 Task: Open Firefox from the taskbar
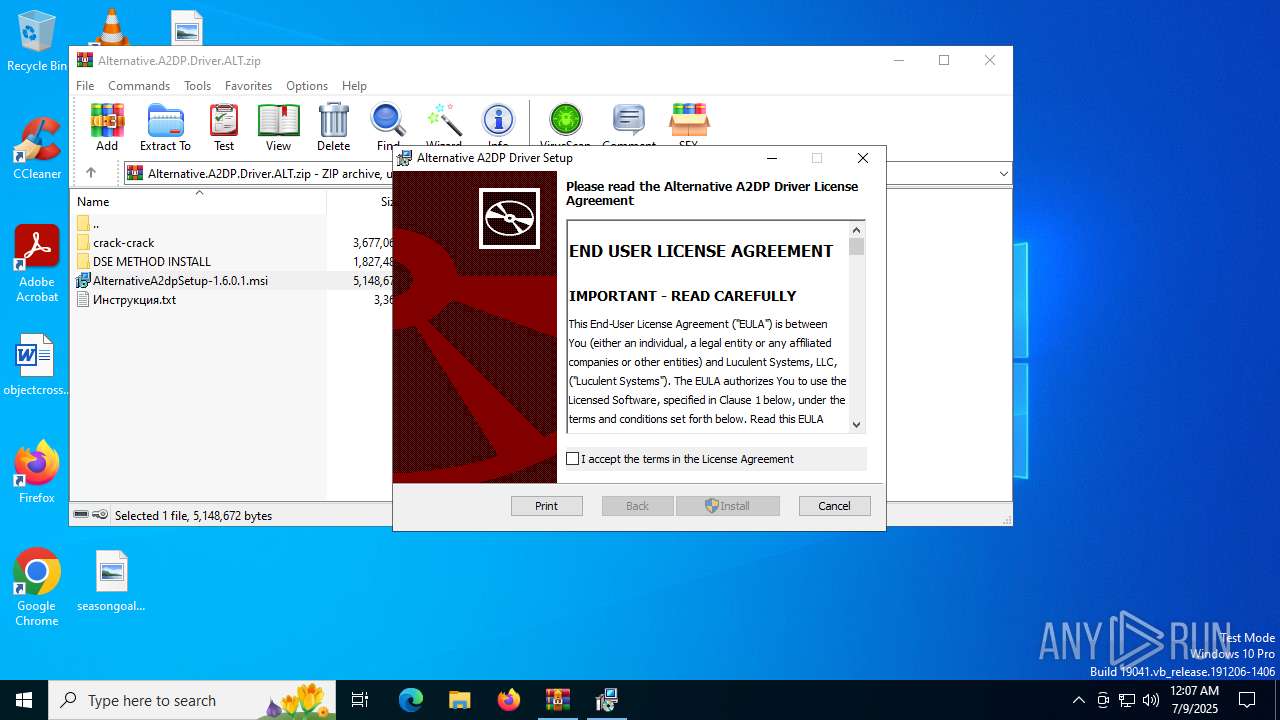tap(509, 700)
